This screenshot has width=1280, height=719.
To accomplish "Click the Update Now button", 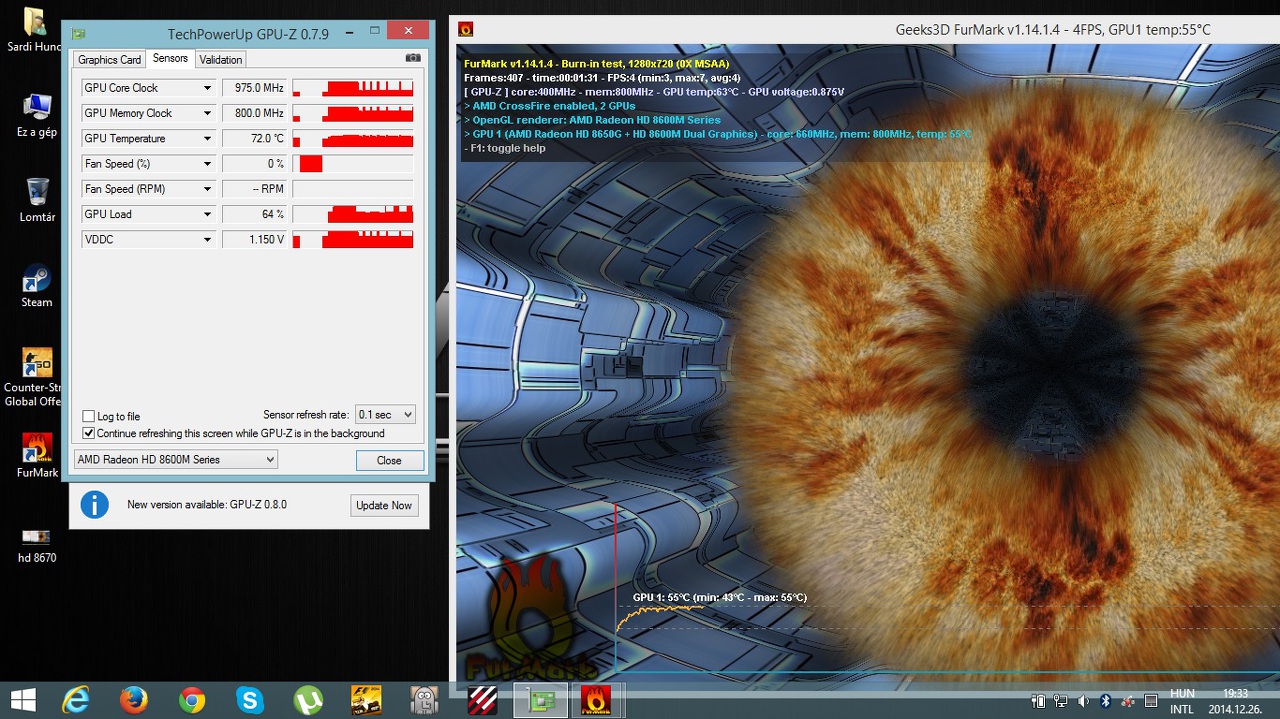I will point(384,505).
